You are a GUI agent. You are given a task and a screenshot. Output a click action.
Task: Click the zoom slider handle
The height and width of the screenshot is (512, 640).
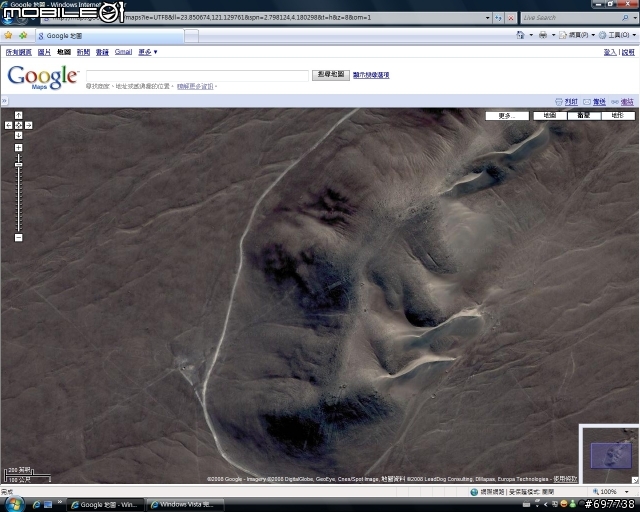(x=18, y=165)
